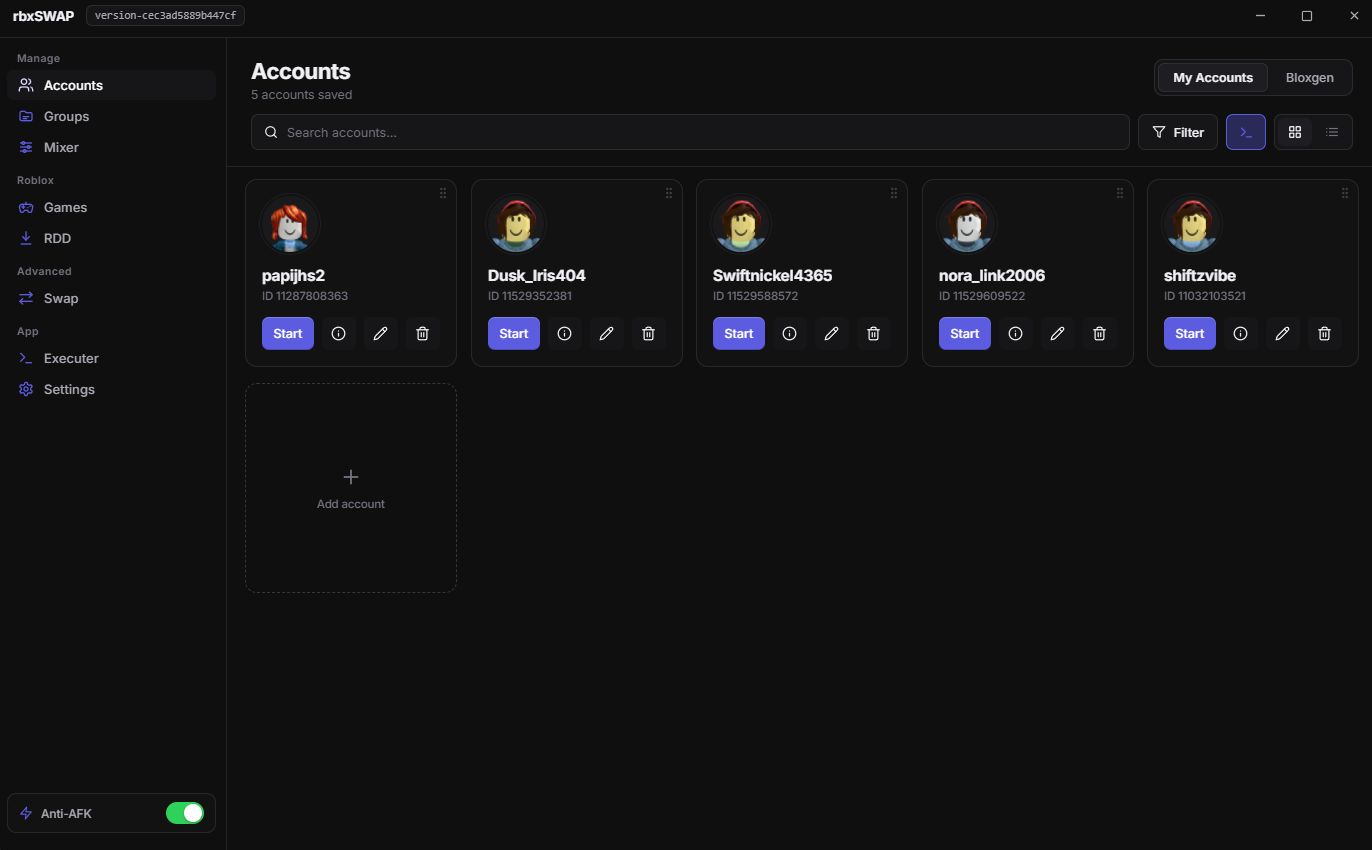Show info for nora_link2006 account

pos(1015,334)
